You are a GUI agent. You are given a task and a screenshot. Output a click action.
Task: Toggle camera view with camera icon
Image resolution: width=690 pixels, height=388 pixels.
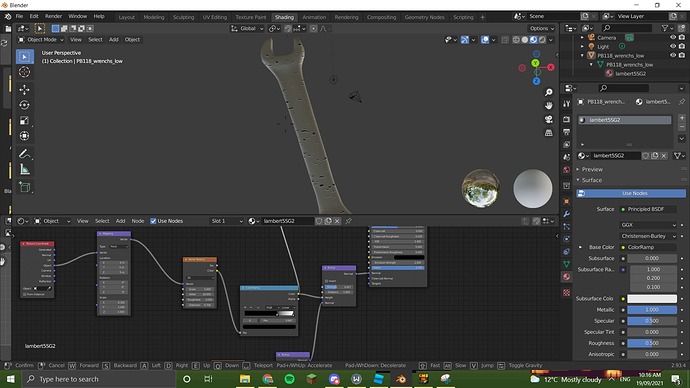point(548,119)
